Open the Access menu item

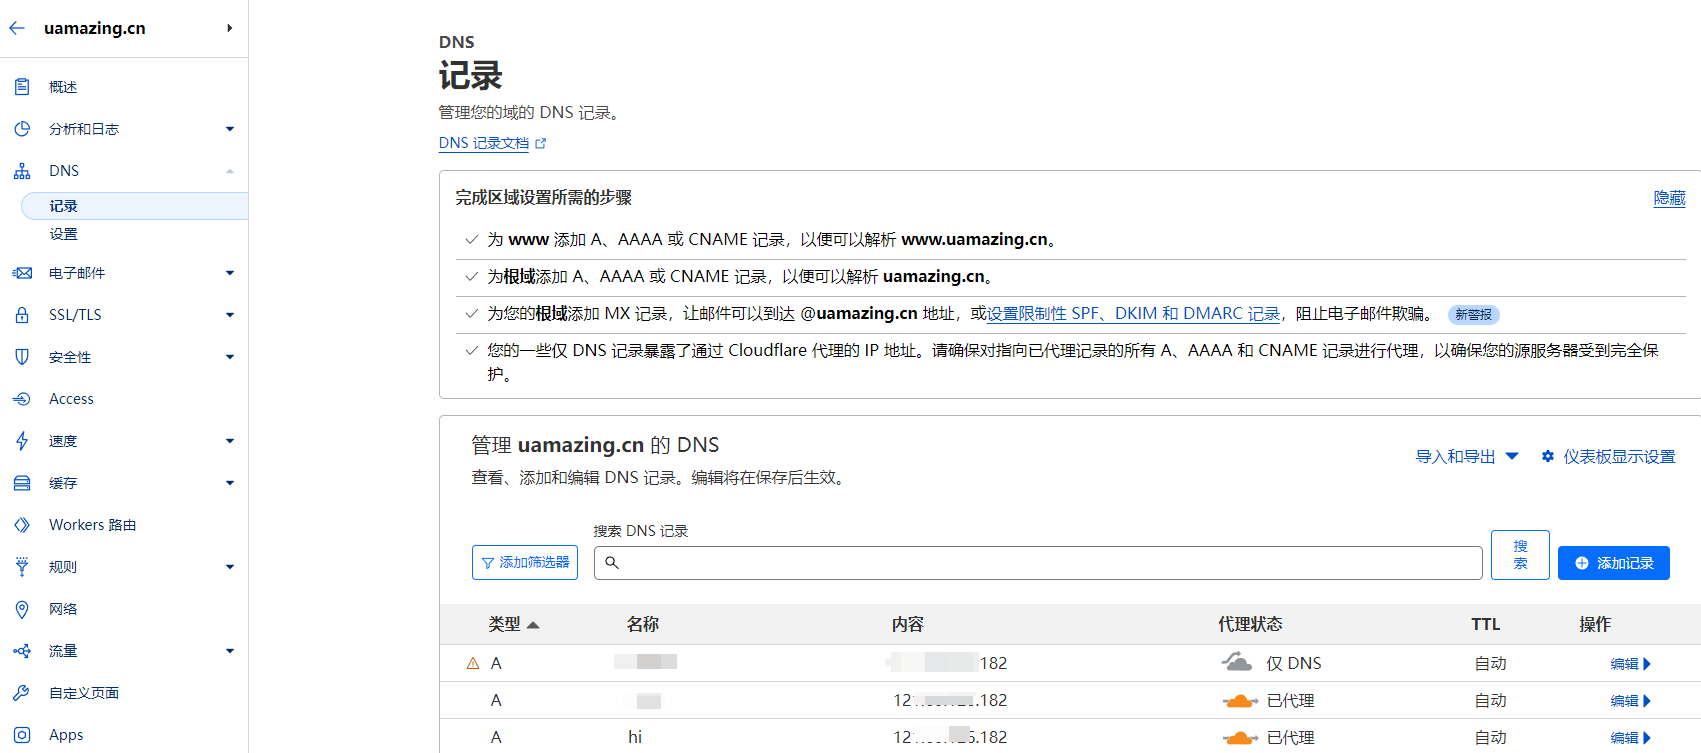click(x=71, y=399)
